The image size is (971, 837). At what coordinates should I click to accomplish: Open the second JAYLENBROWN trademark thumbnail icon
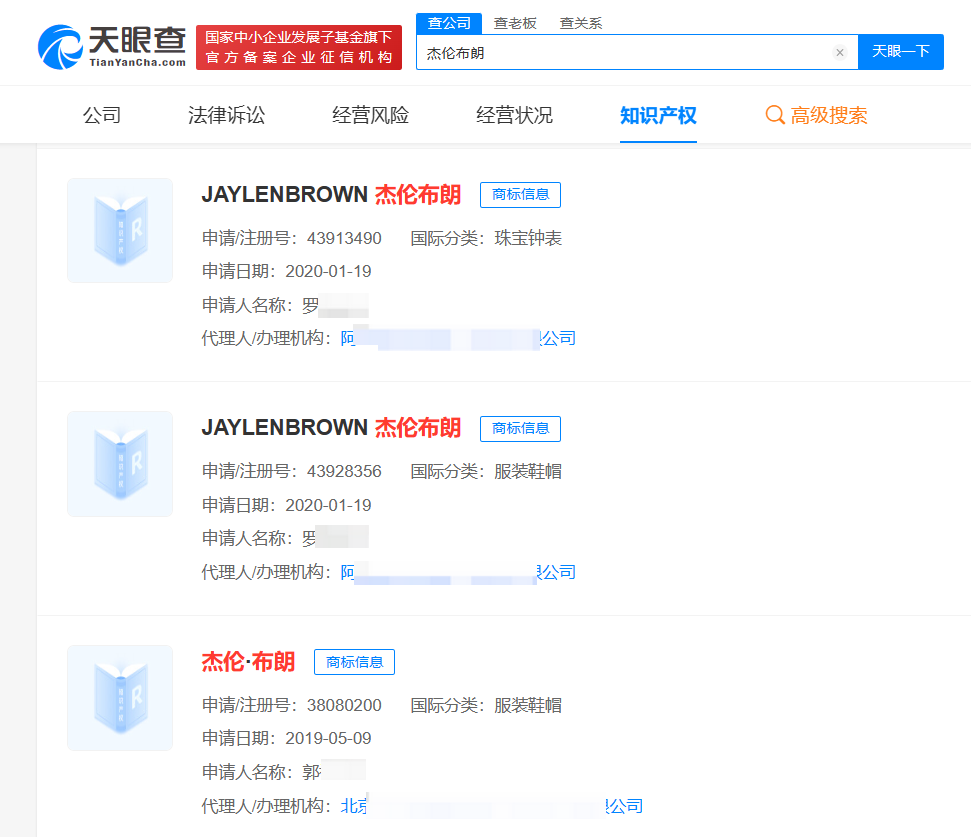120,464
